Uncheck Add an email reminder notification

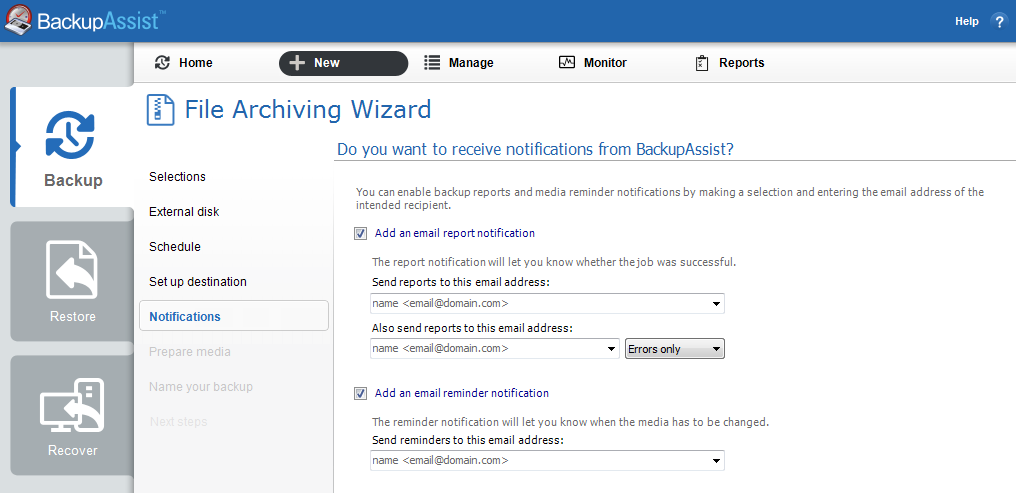pos(361,394)
